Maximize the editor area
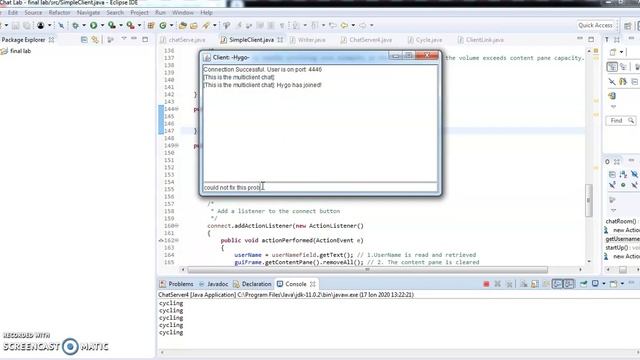This screenshot has width=640, height=360. pos(591,40)
